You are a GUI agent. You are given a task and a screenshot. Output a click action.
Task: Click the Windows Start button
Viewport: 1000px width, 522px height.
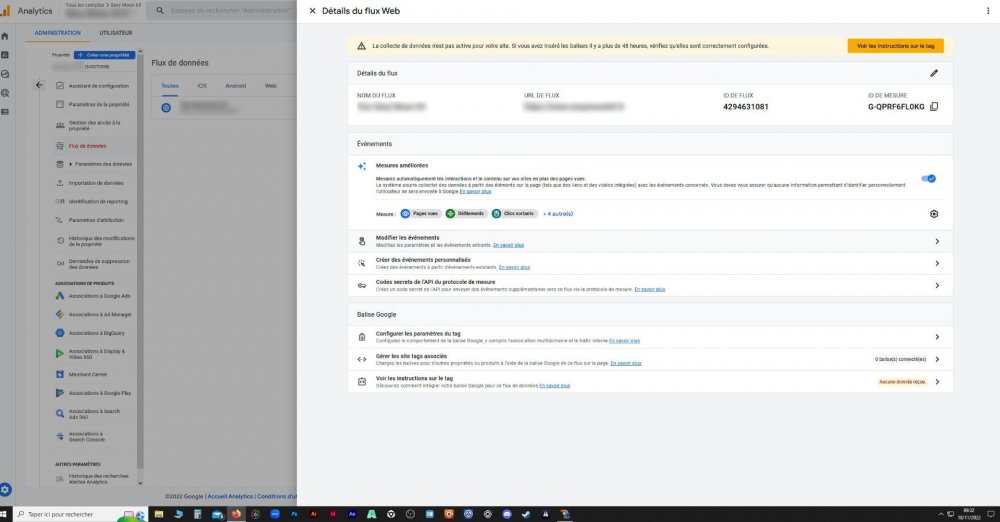[4, 514]
